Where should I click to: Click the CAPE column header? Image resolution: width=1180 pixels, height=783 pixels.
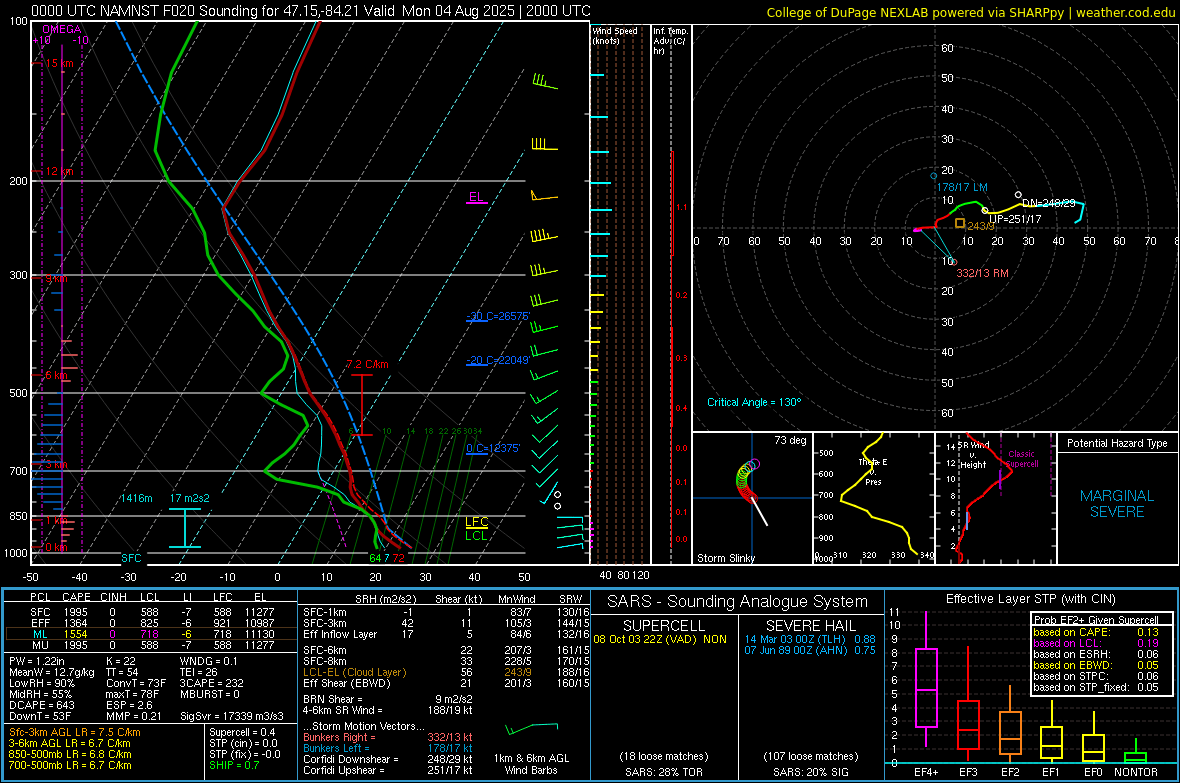[76, 598]
